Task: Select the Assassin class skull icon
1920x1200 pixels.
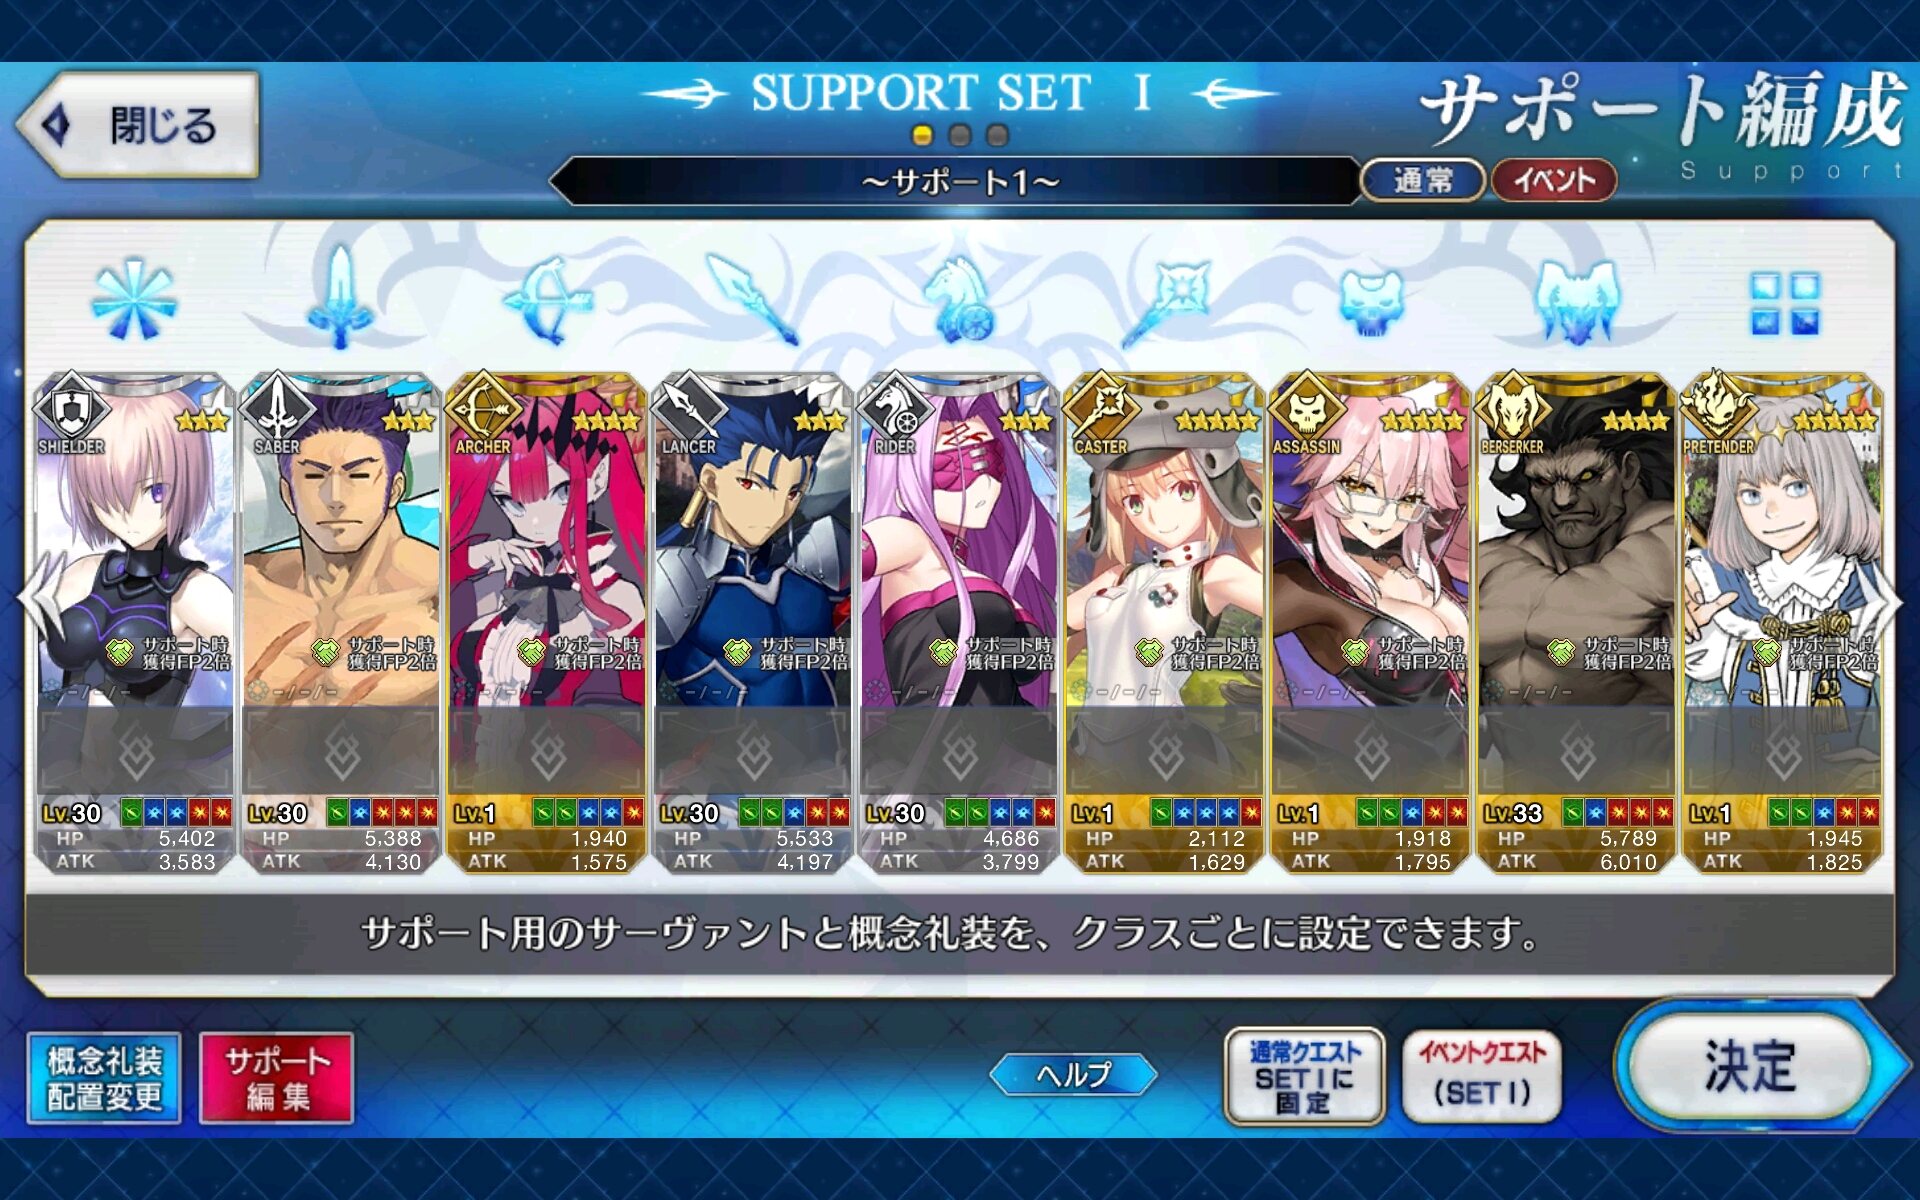Action: click(1372, 300)
